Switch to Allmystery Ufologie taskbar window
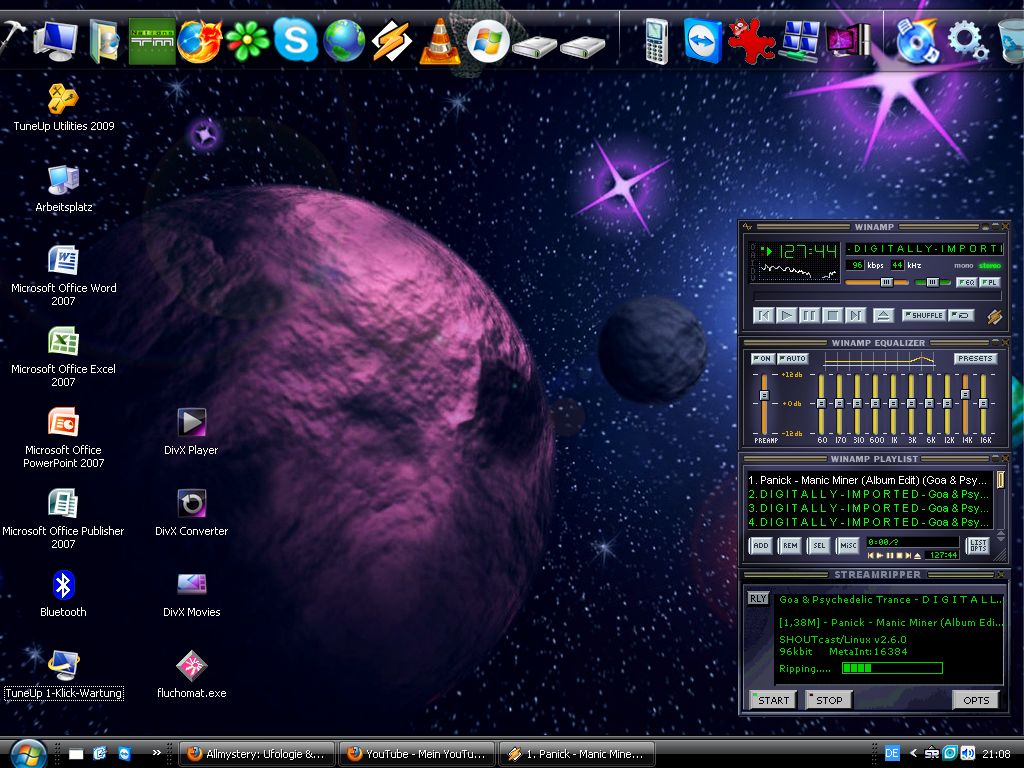Viewport: 1024px width, 768px height. 257,754
